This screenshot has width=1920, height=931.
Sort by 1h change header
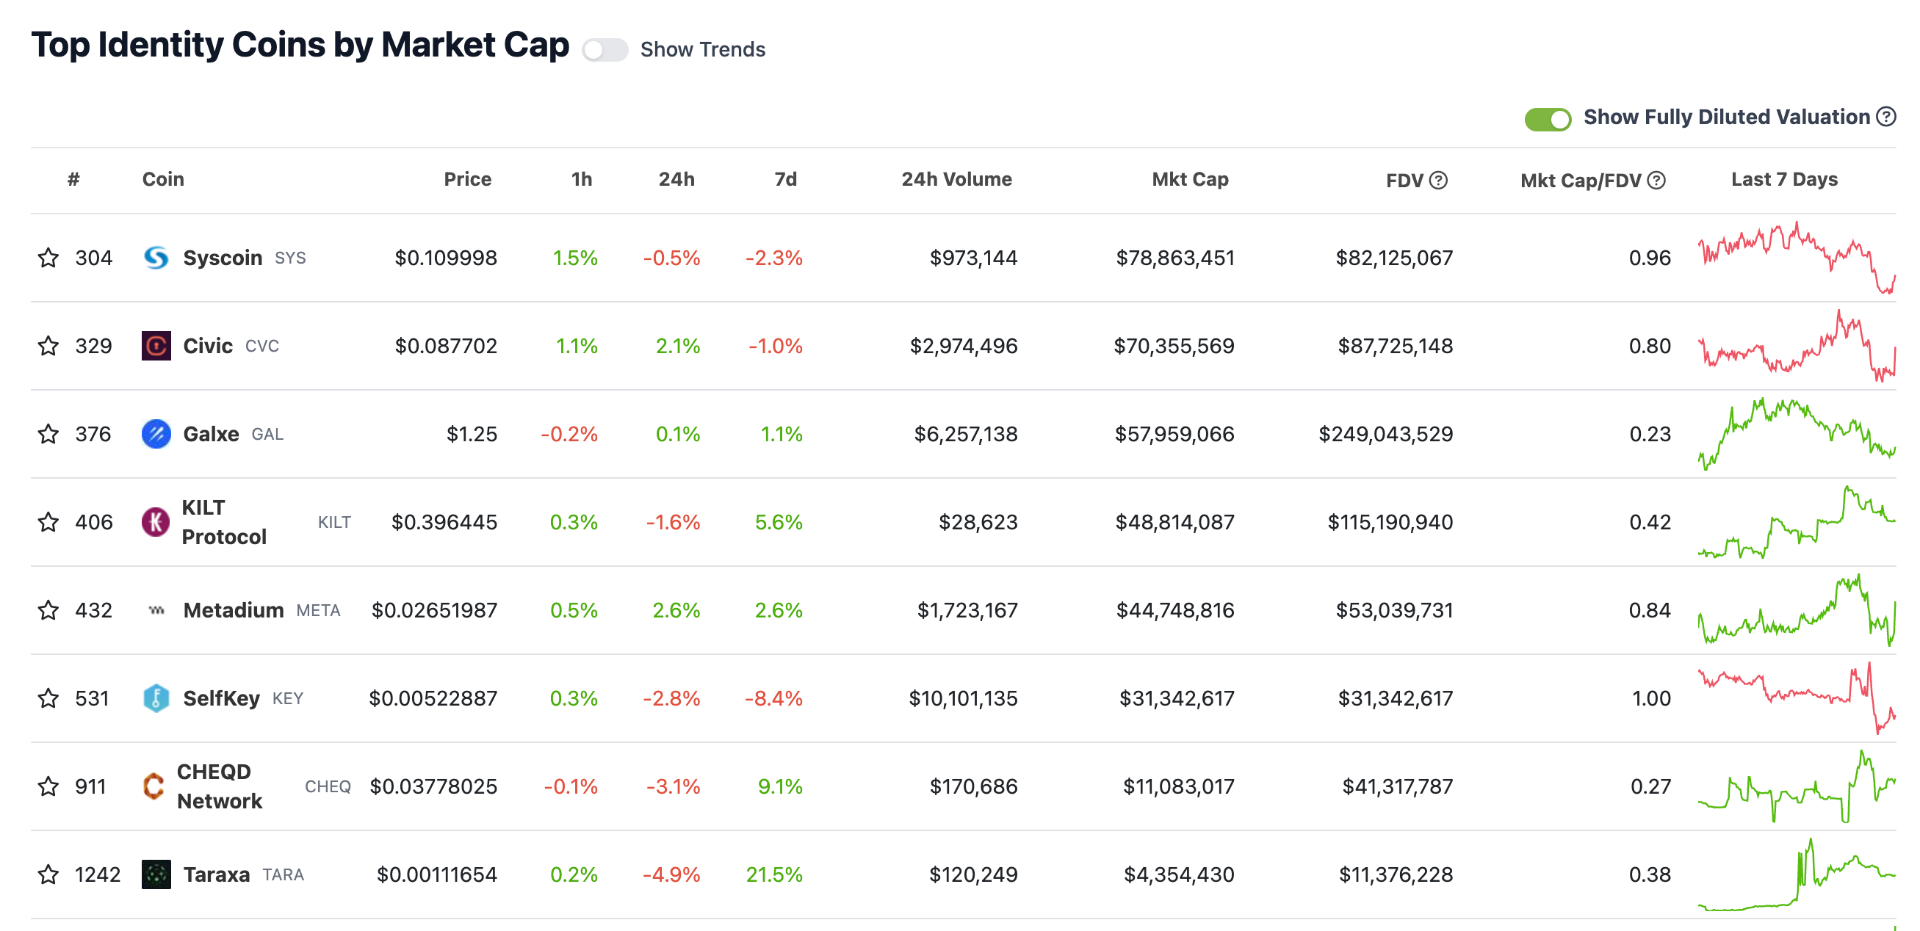tap(582, 179)
